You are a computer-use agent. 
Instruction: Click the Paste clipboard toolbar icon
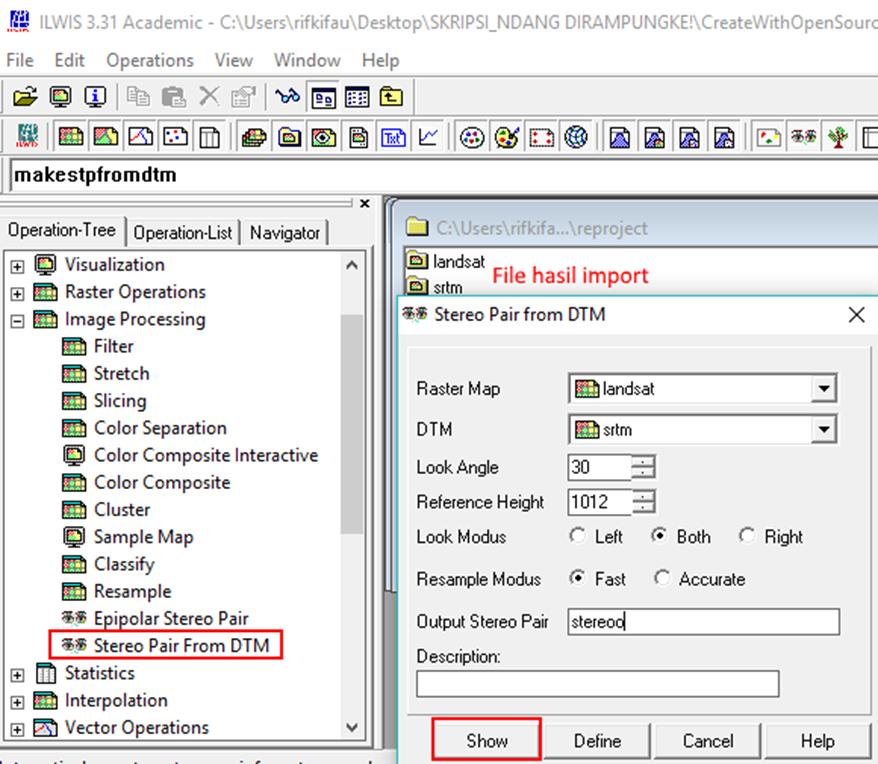coord(173,97)
